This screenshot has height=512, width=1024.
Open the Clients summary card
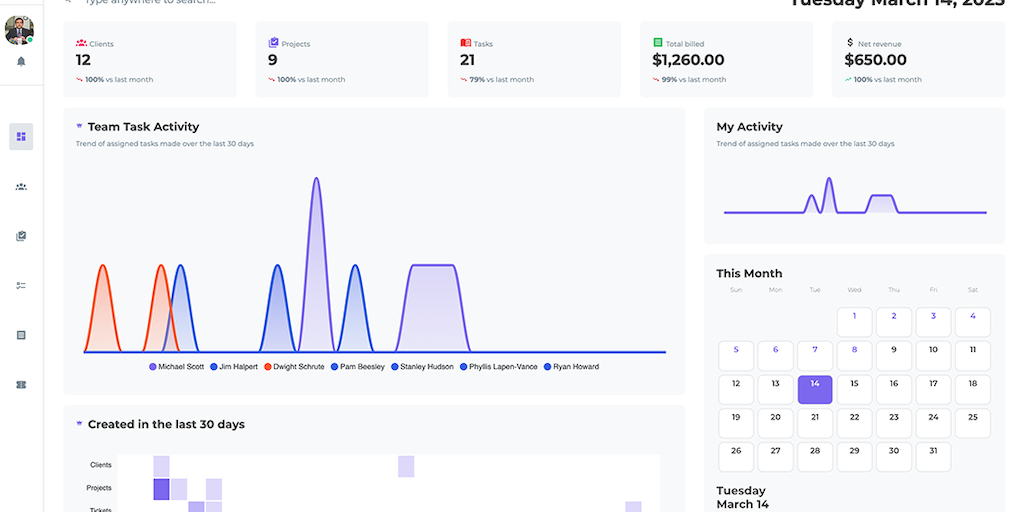[x=150, y=60]
